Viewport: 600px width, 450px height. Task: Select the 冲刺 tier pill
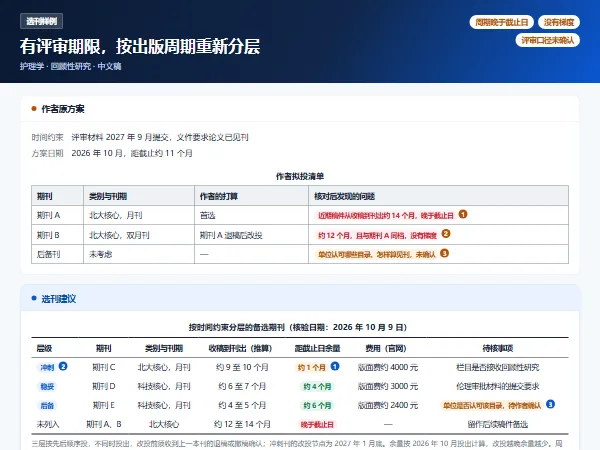tap(47, 367)
